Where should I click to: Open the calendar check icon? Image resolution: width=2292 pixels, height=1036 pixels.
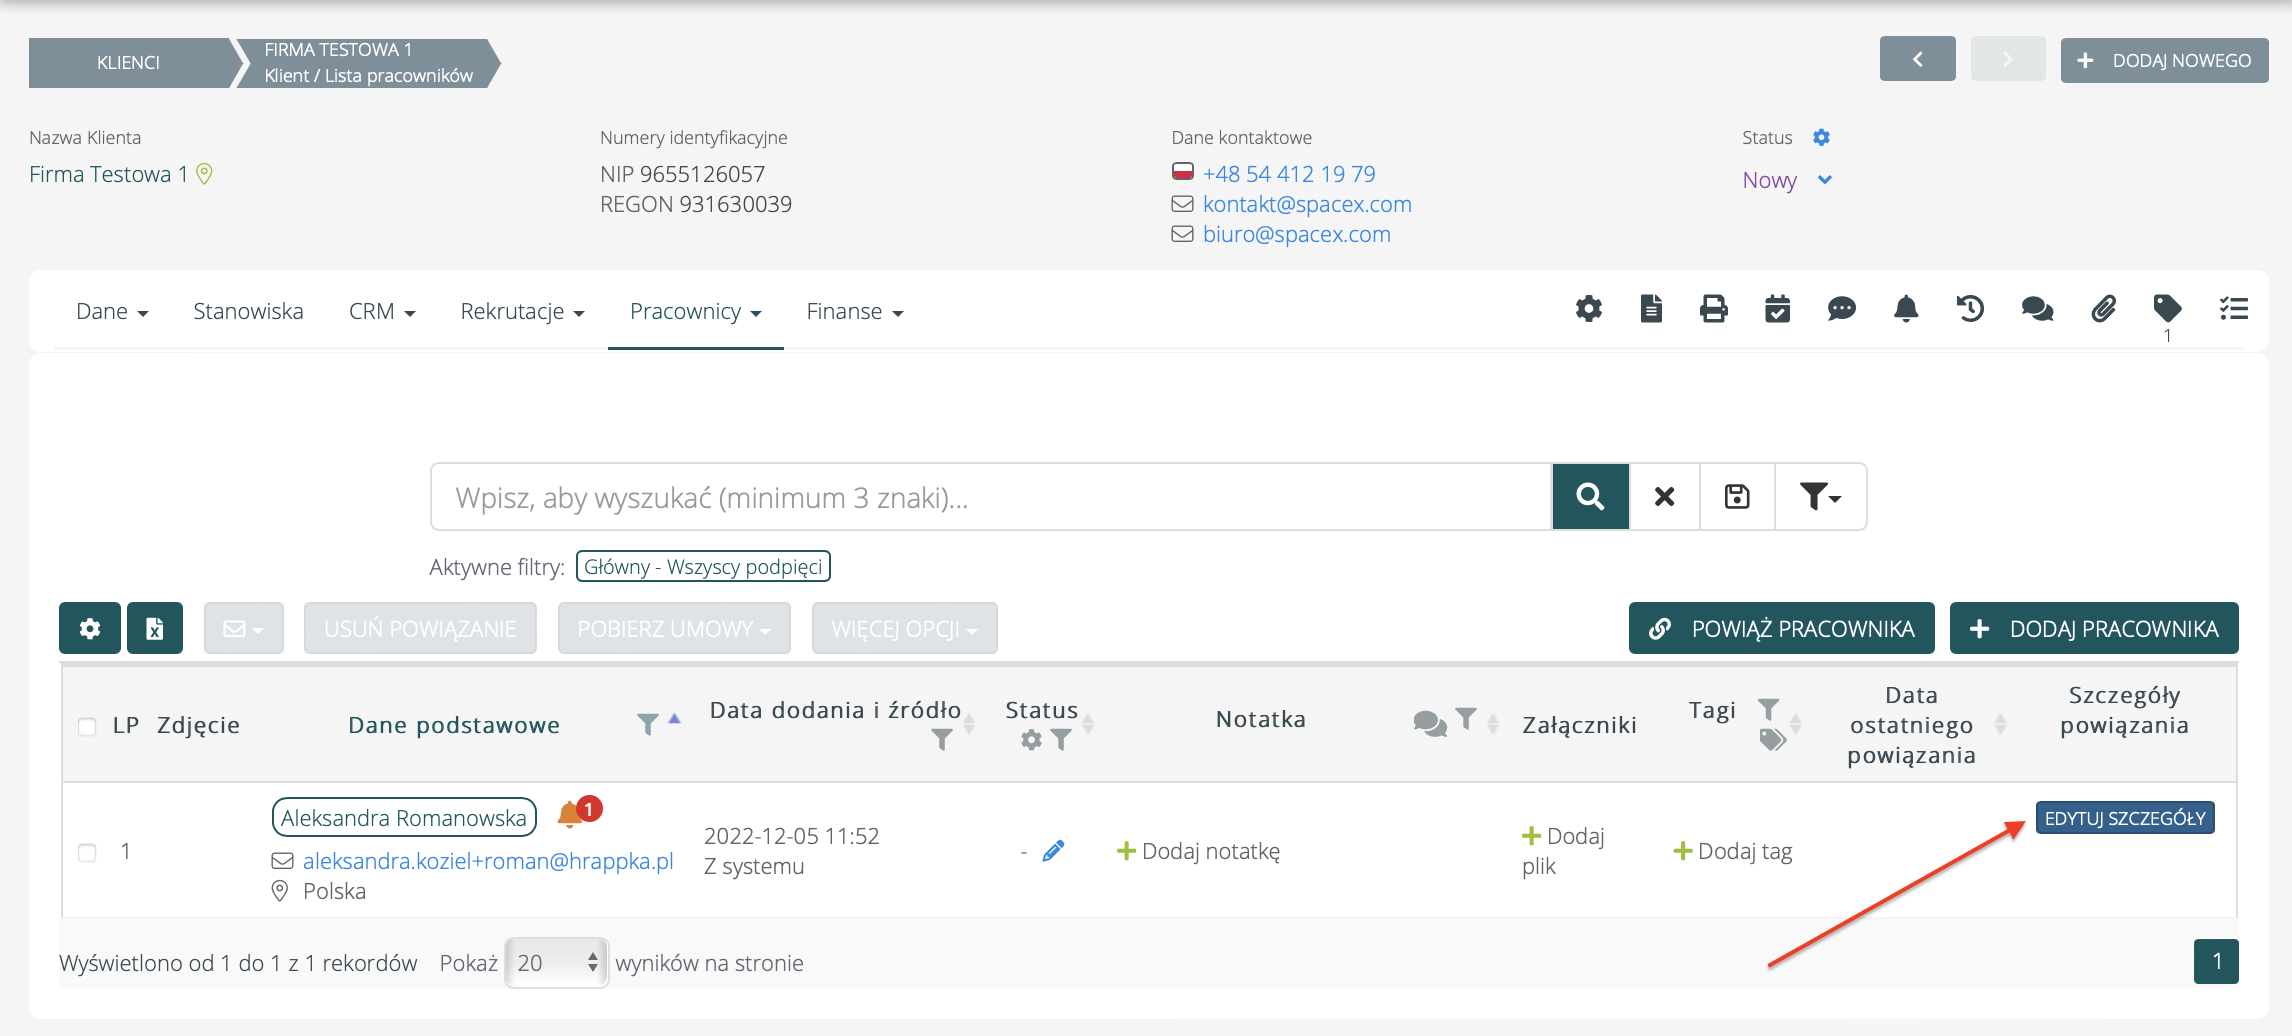click(x=1777, y=309)
